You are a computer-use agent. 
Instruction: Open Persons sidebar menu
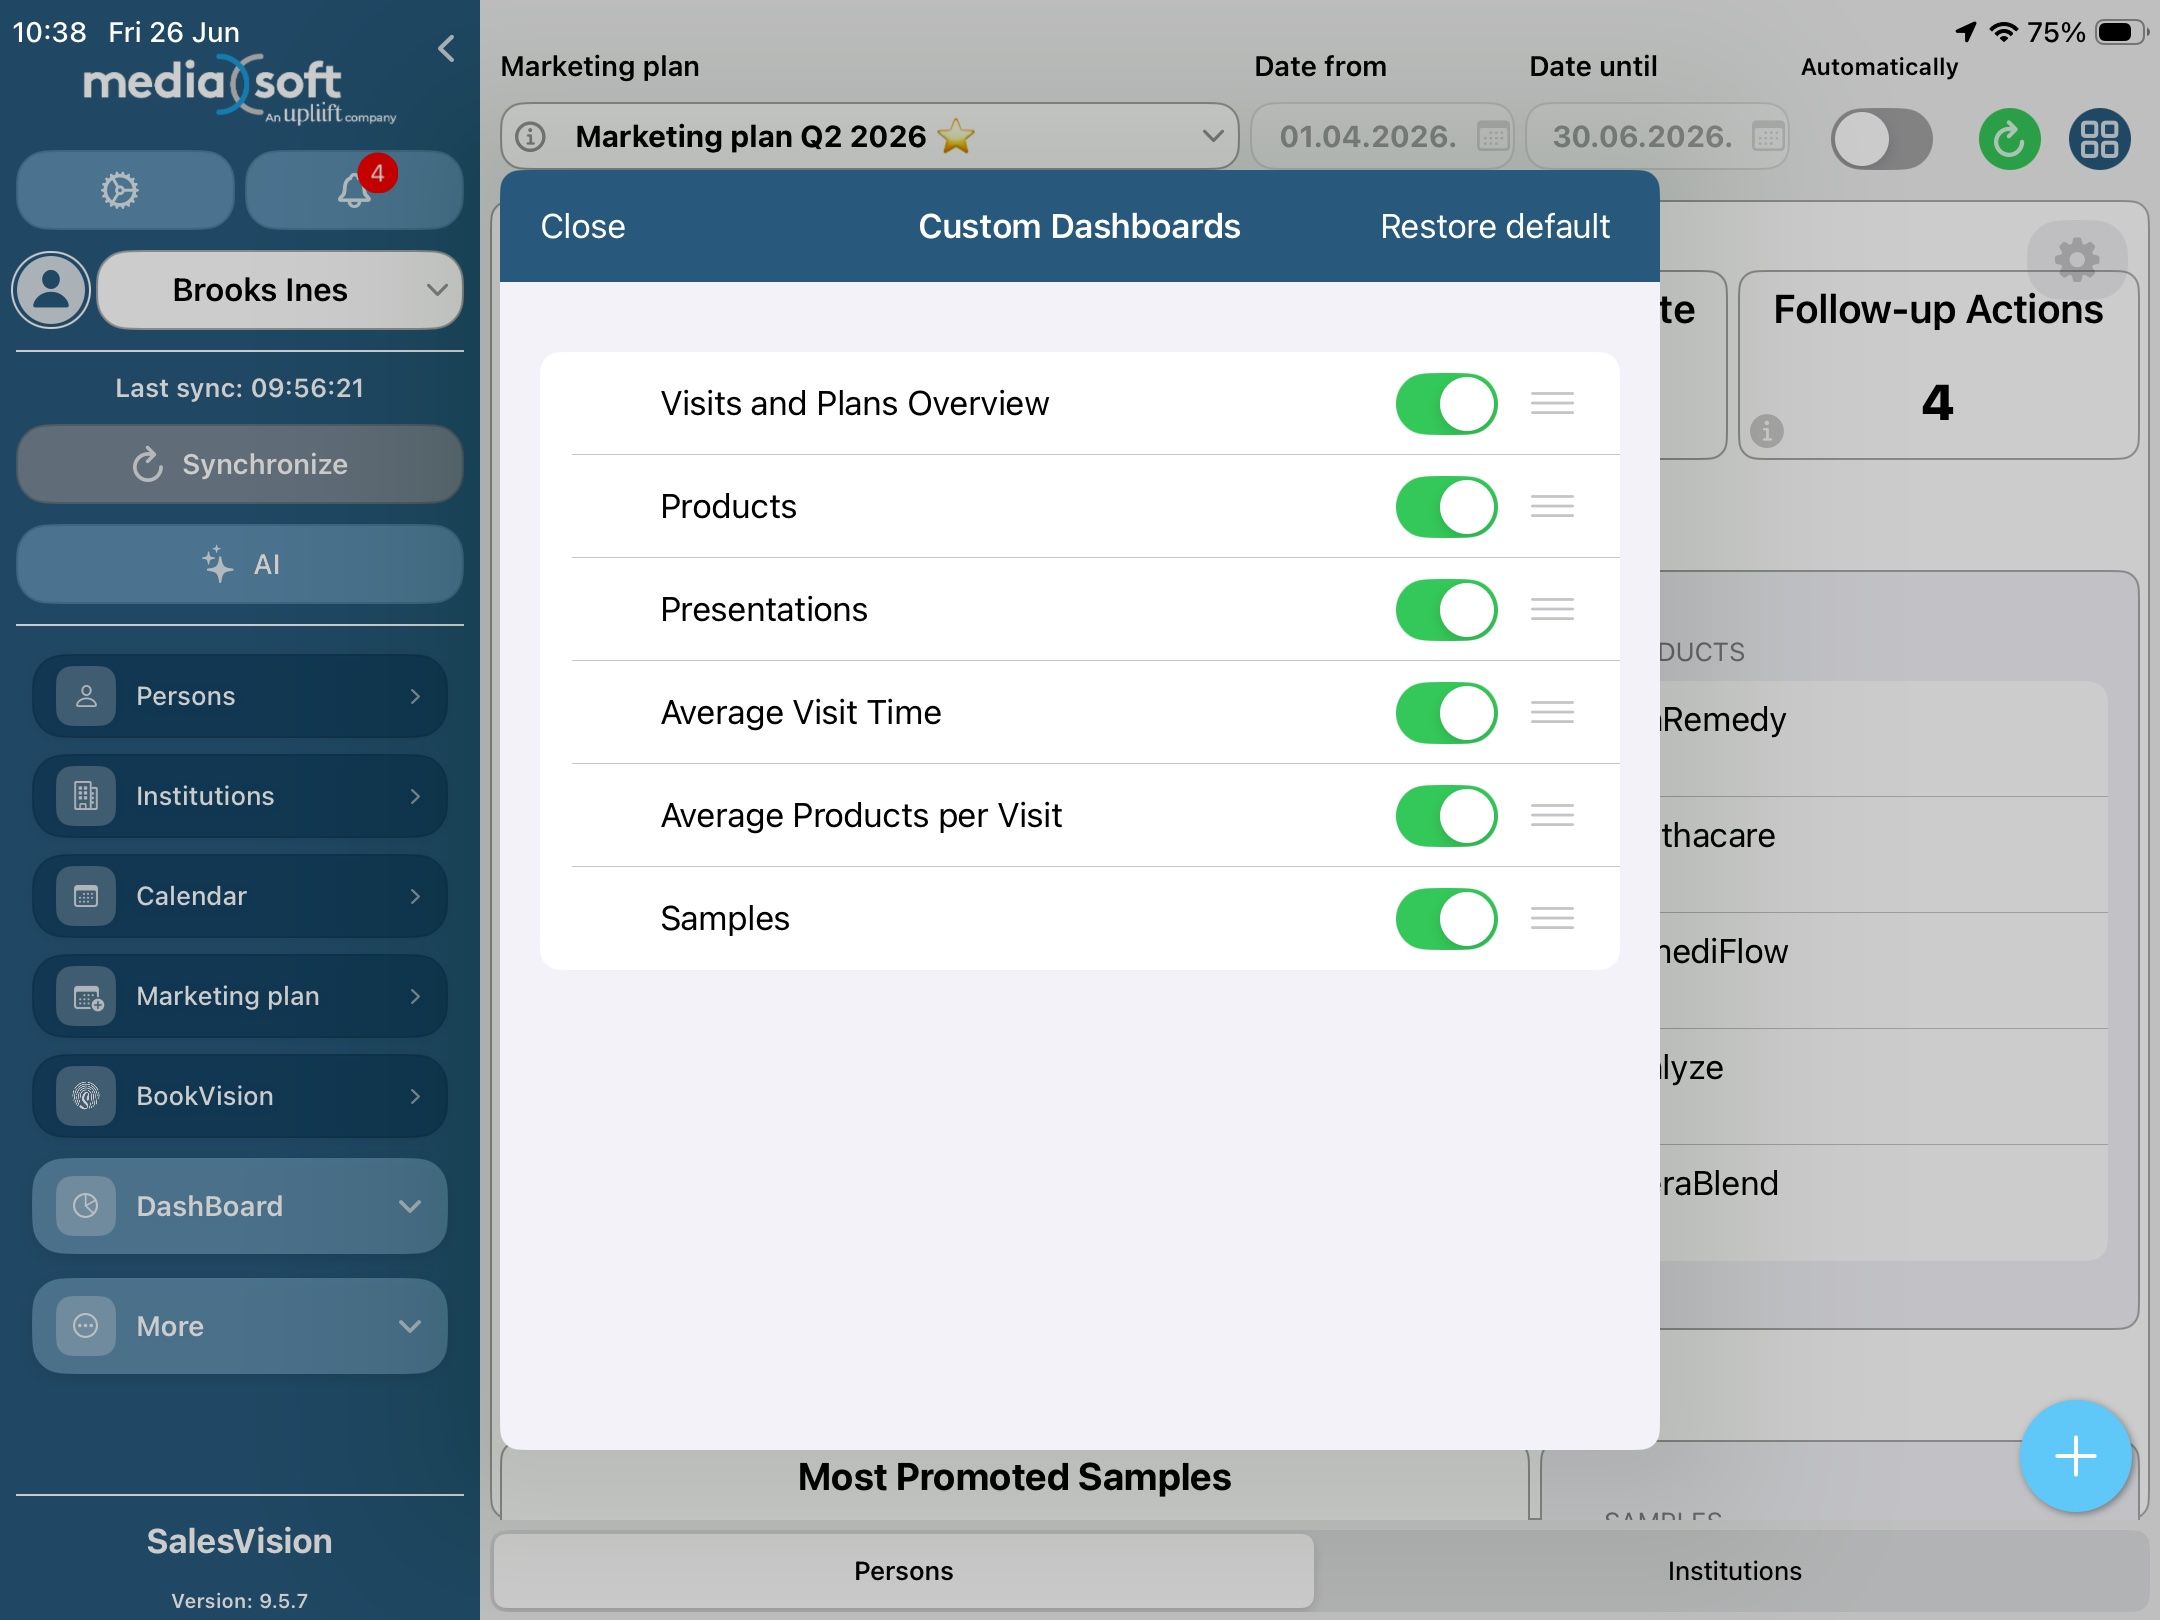240,696
